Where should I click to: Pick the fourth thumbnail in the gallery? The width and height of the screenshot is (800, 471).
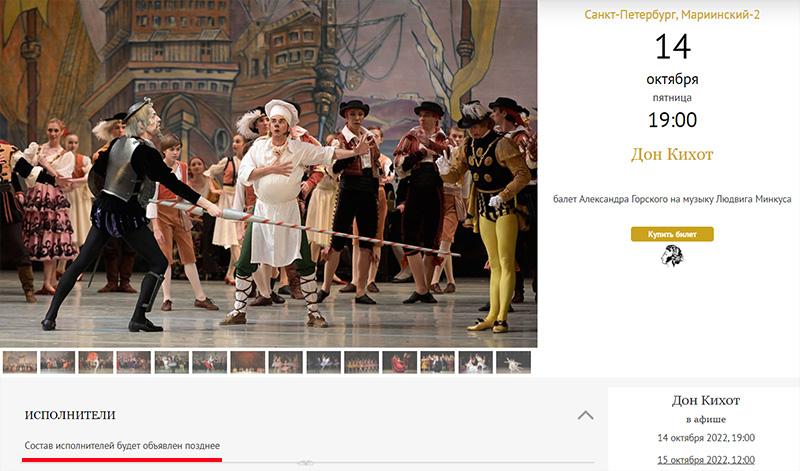(134, 362)
